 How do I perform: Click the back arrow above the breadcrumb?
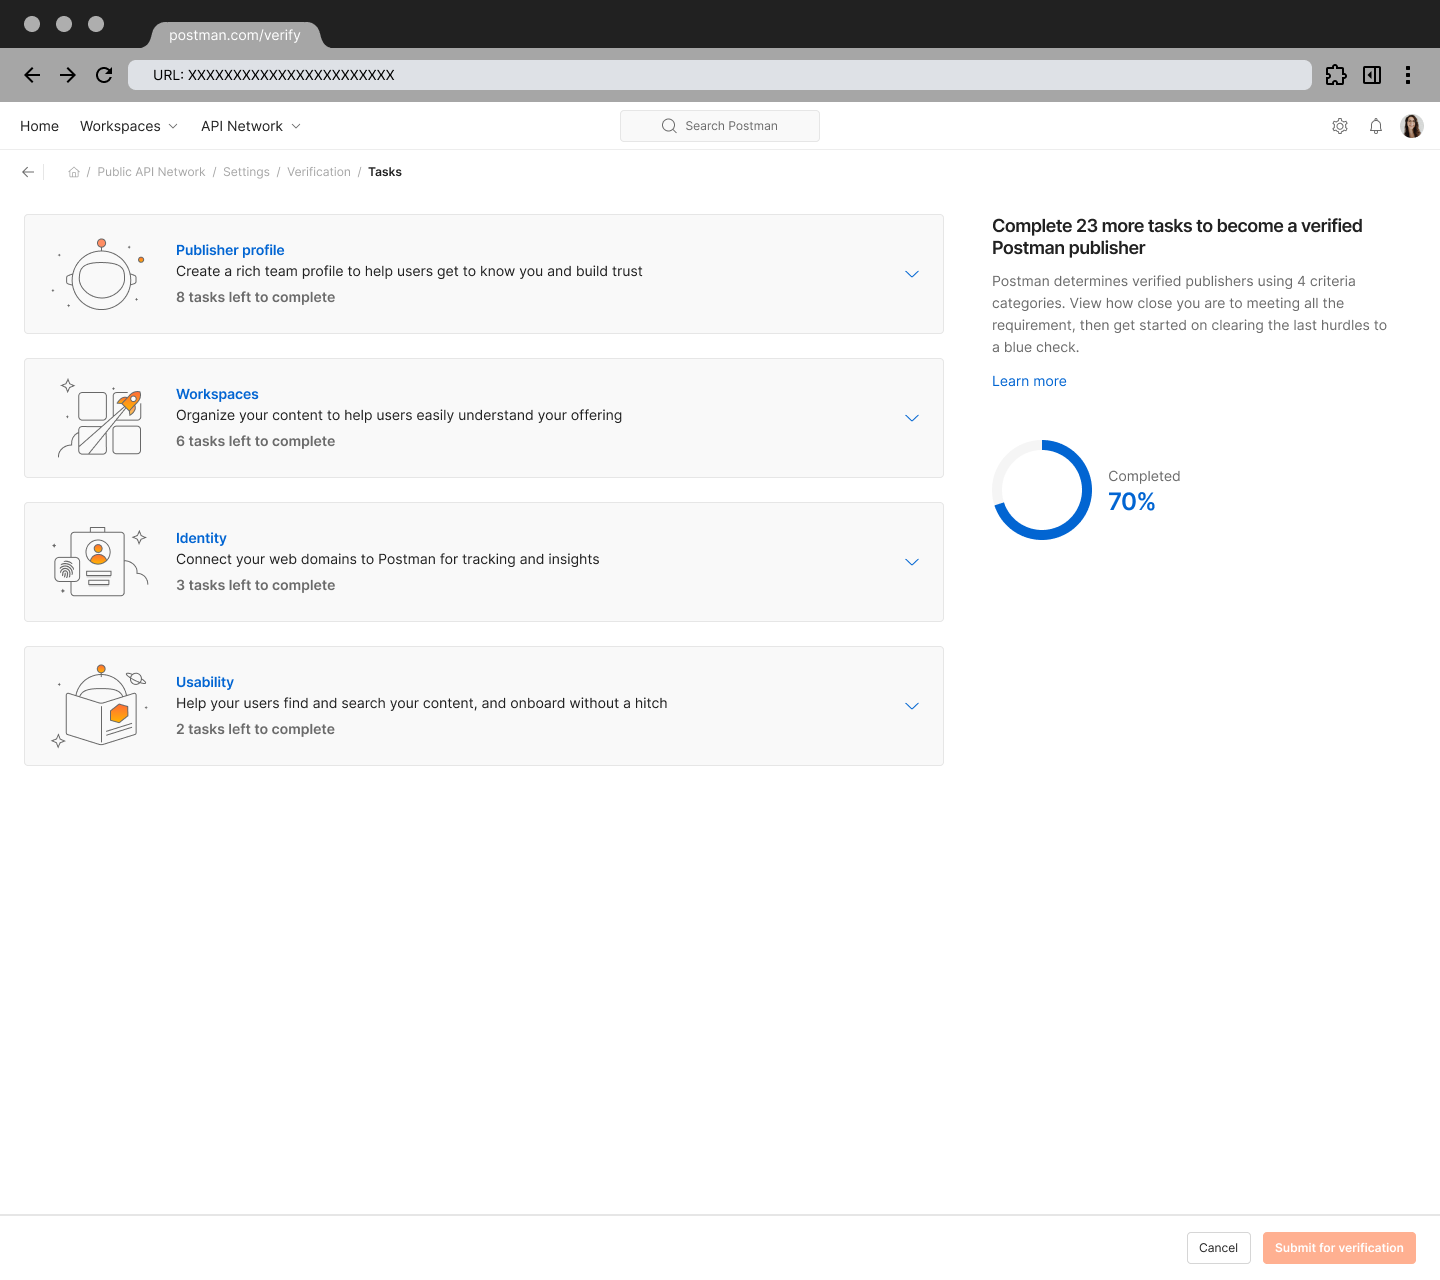click(28, 171)
